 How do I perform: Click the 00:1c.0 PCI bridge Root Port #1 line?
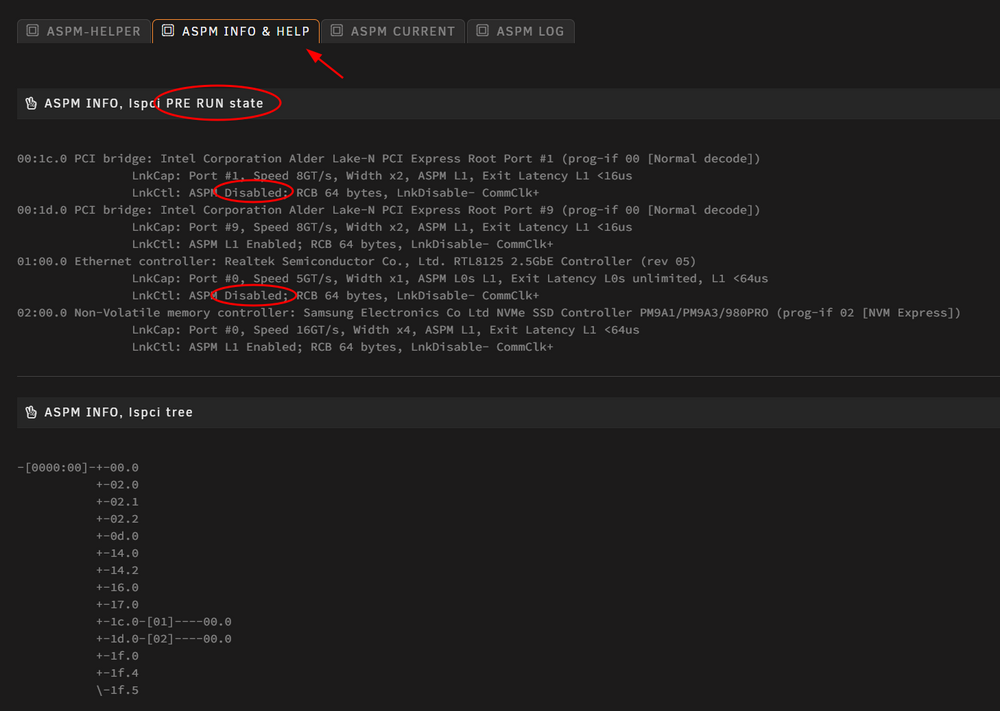pyautogui.click(x=388, y=159)
